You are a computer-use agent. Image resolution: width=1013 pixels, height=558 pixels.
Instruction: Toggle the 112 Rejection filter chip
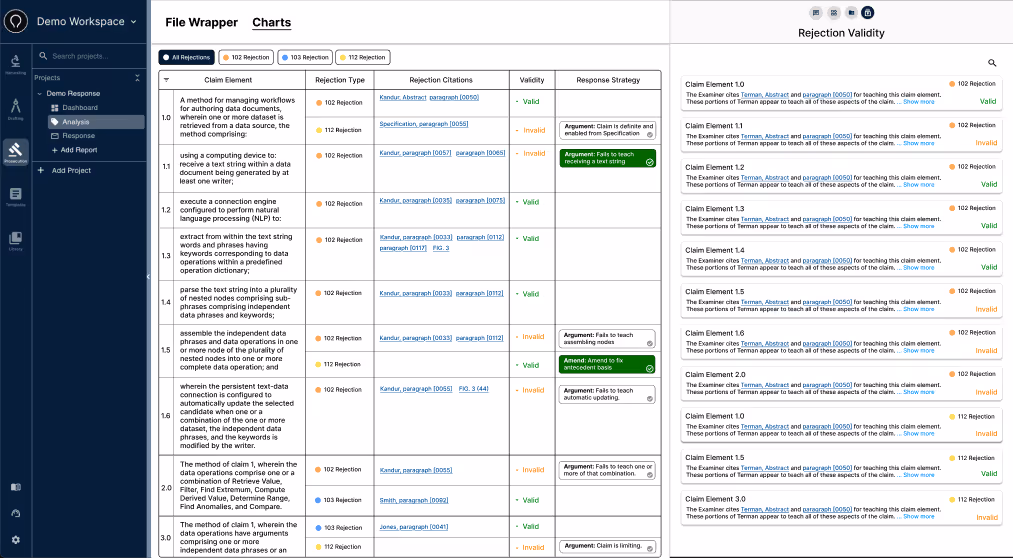tap(363, 57)
